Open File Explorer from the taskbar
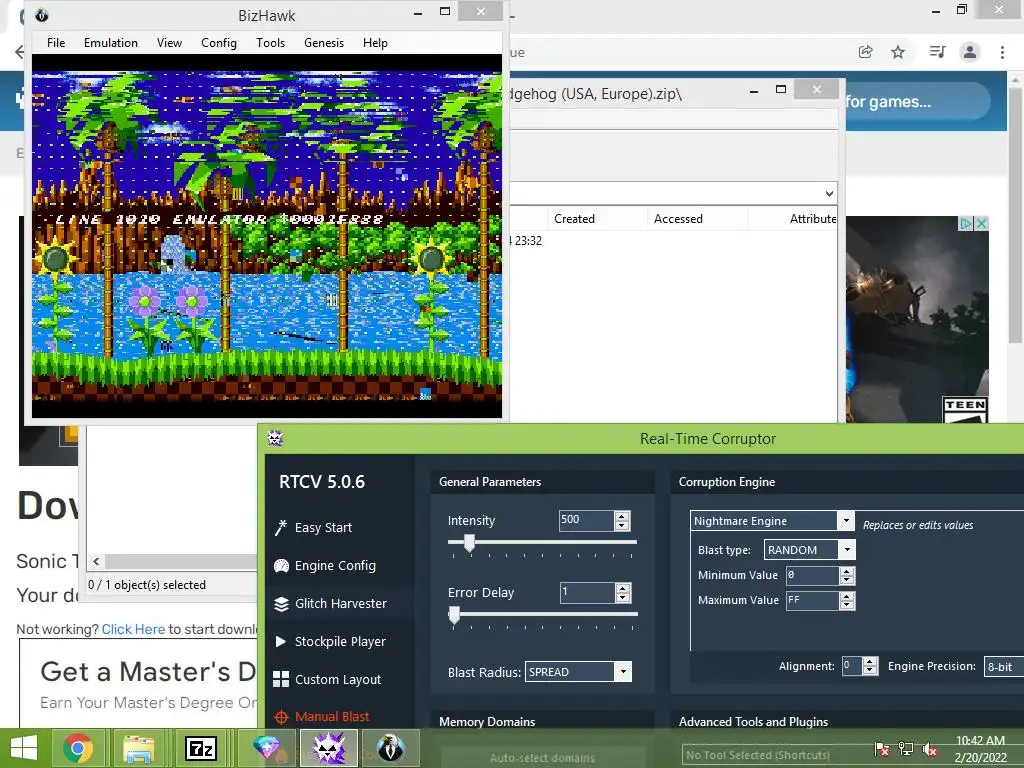1024x768 pixels. (x=138, y=748)
